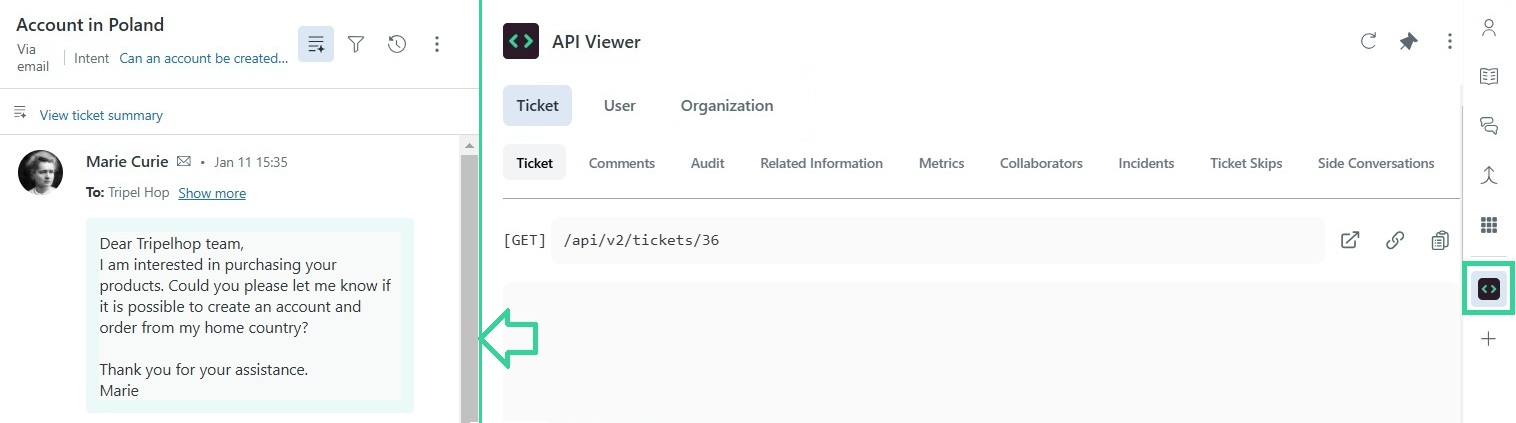Click the conversation scrollbar up arrow

click(469, 146)
